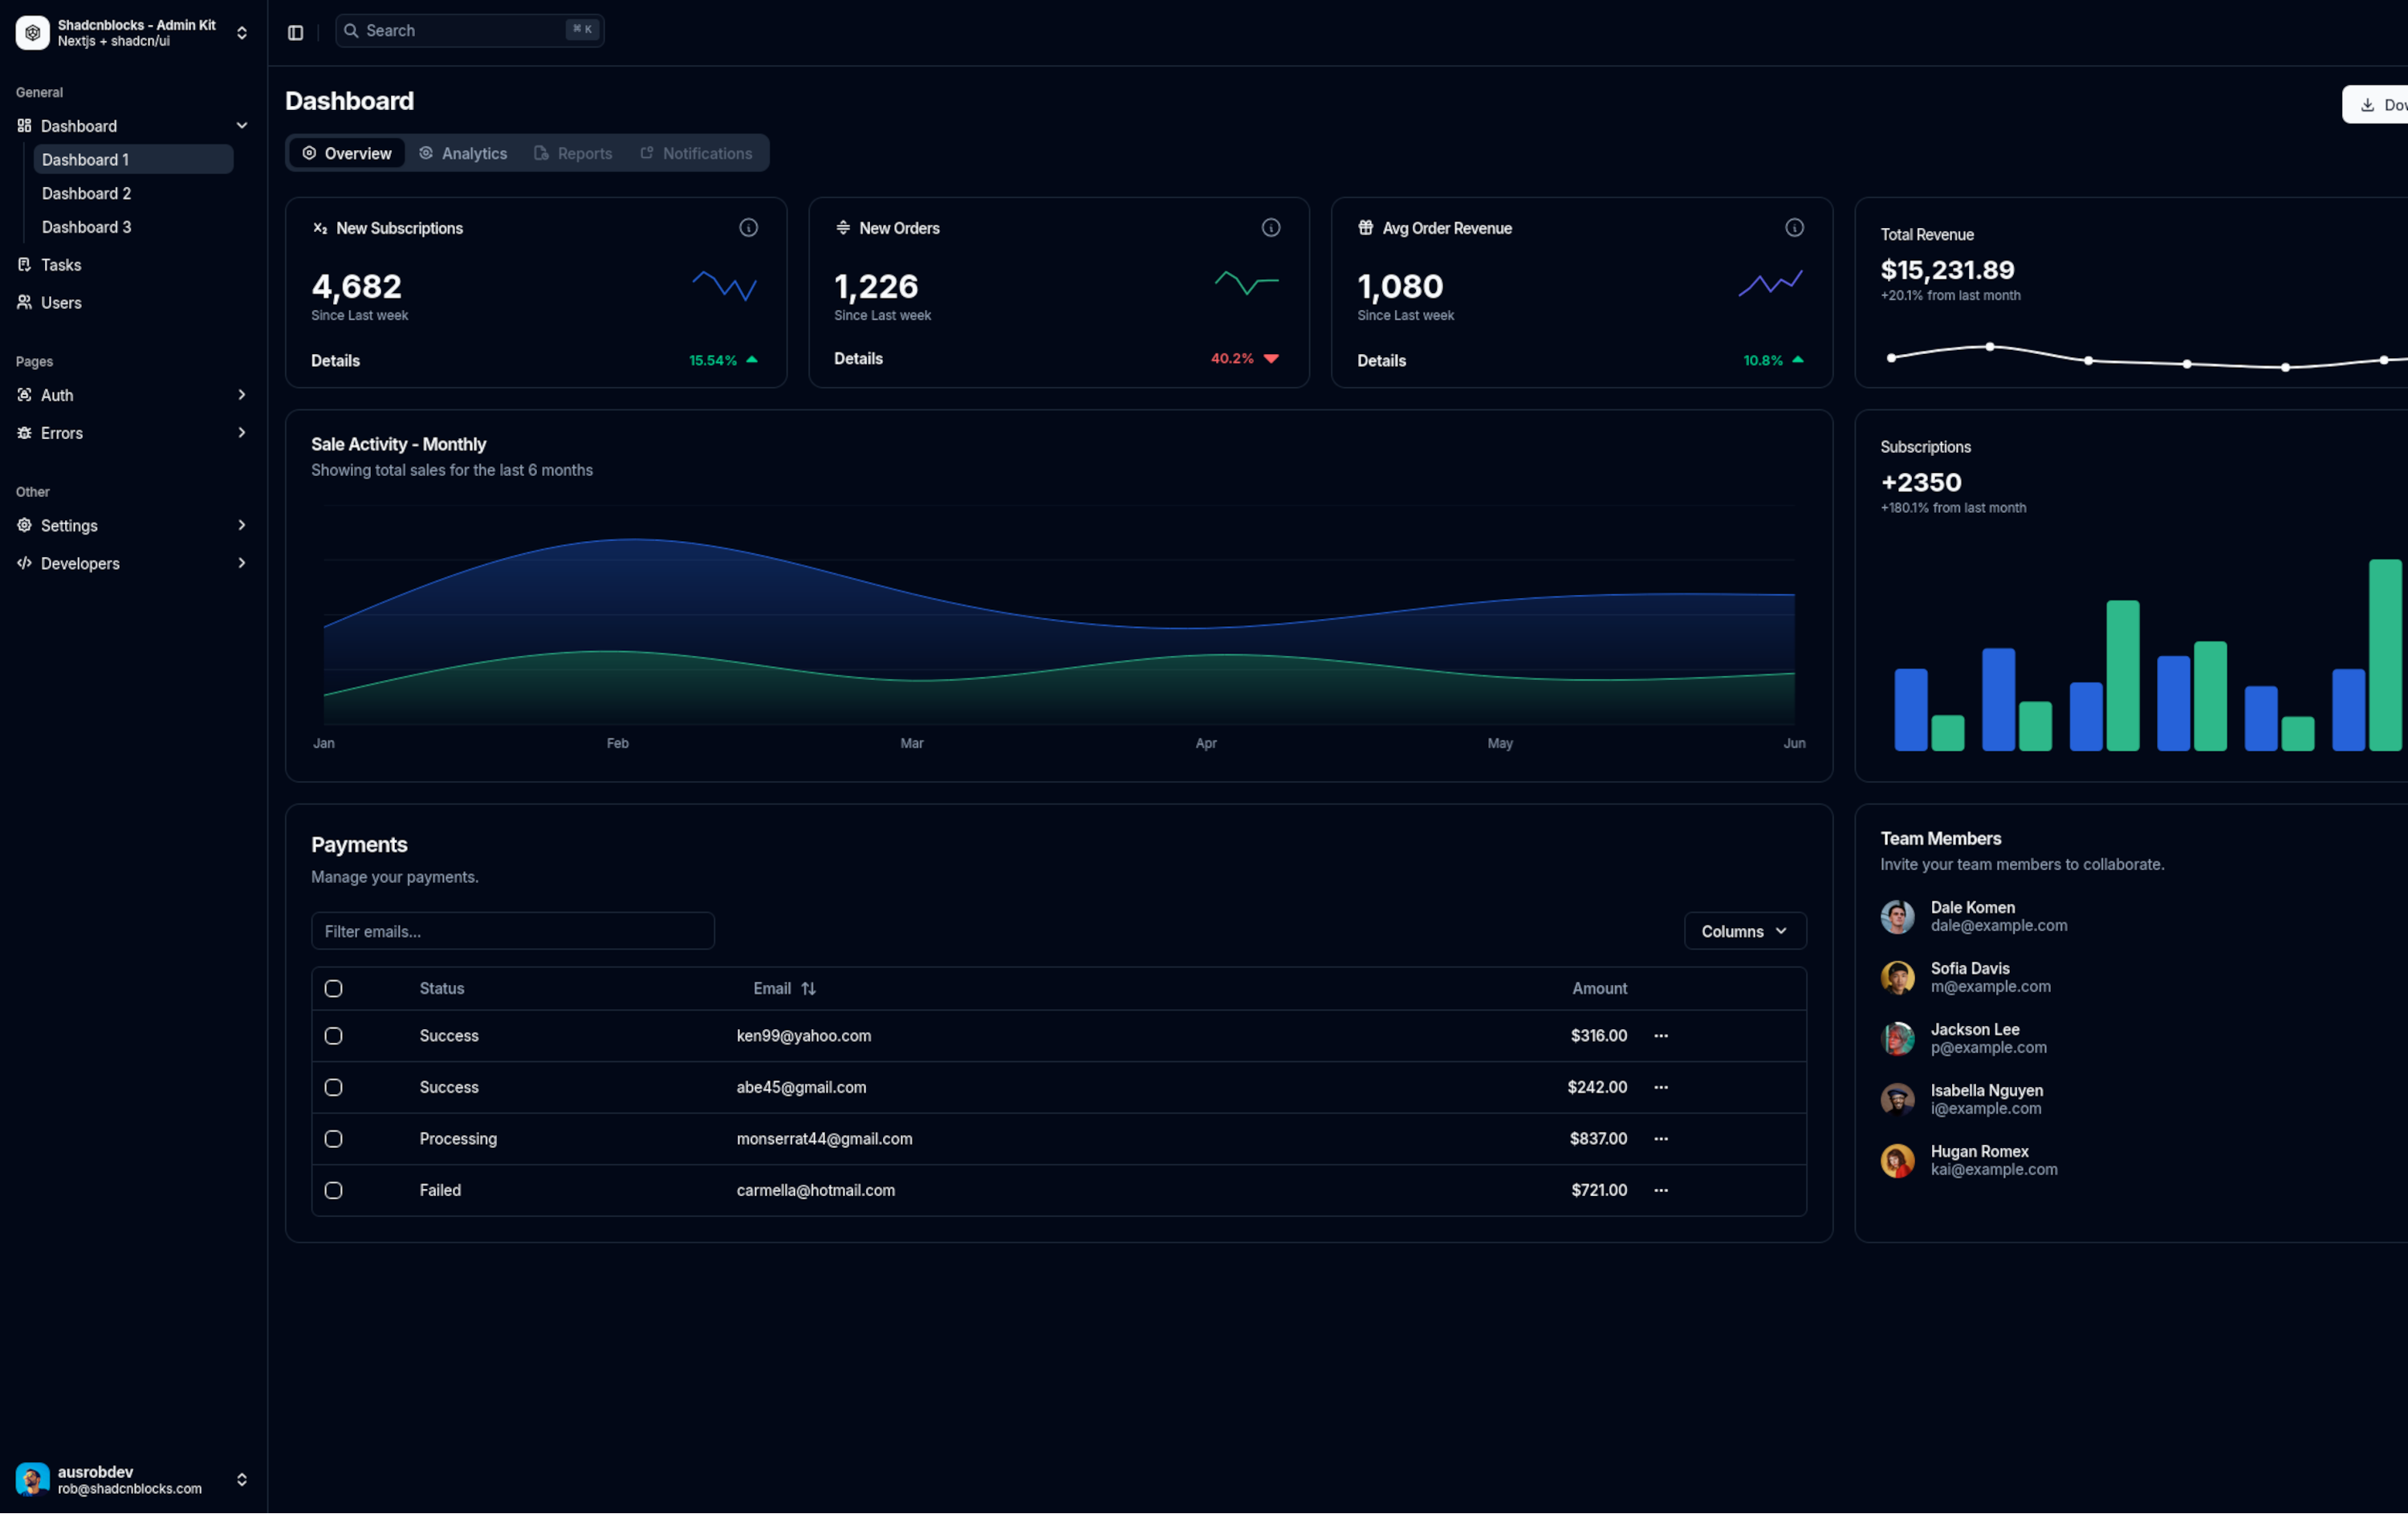2408x1514 pixels.
Task: Tick the monserrat44@gmail.com row checkbox
Action: pos(334,1139)
